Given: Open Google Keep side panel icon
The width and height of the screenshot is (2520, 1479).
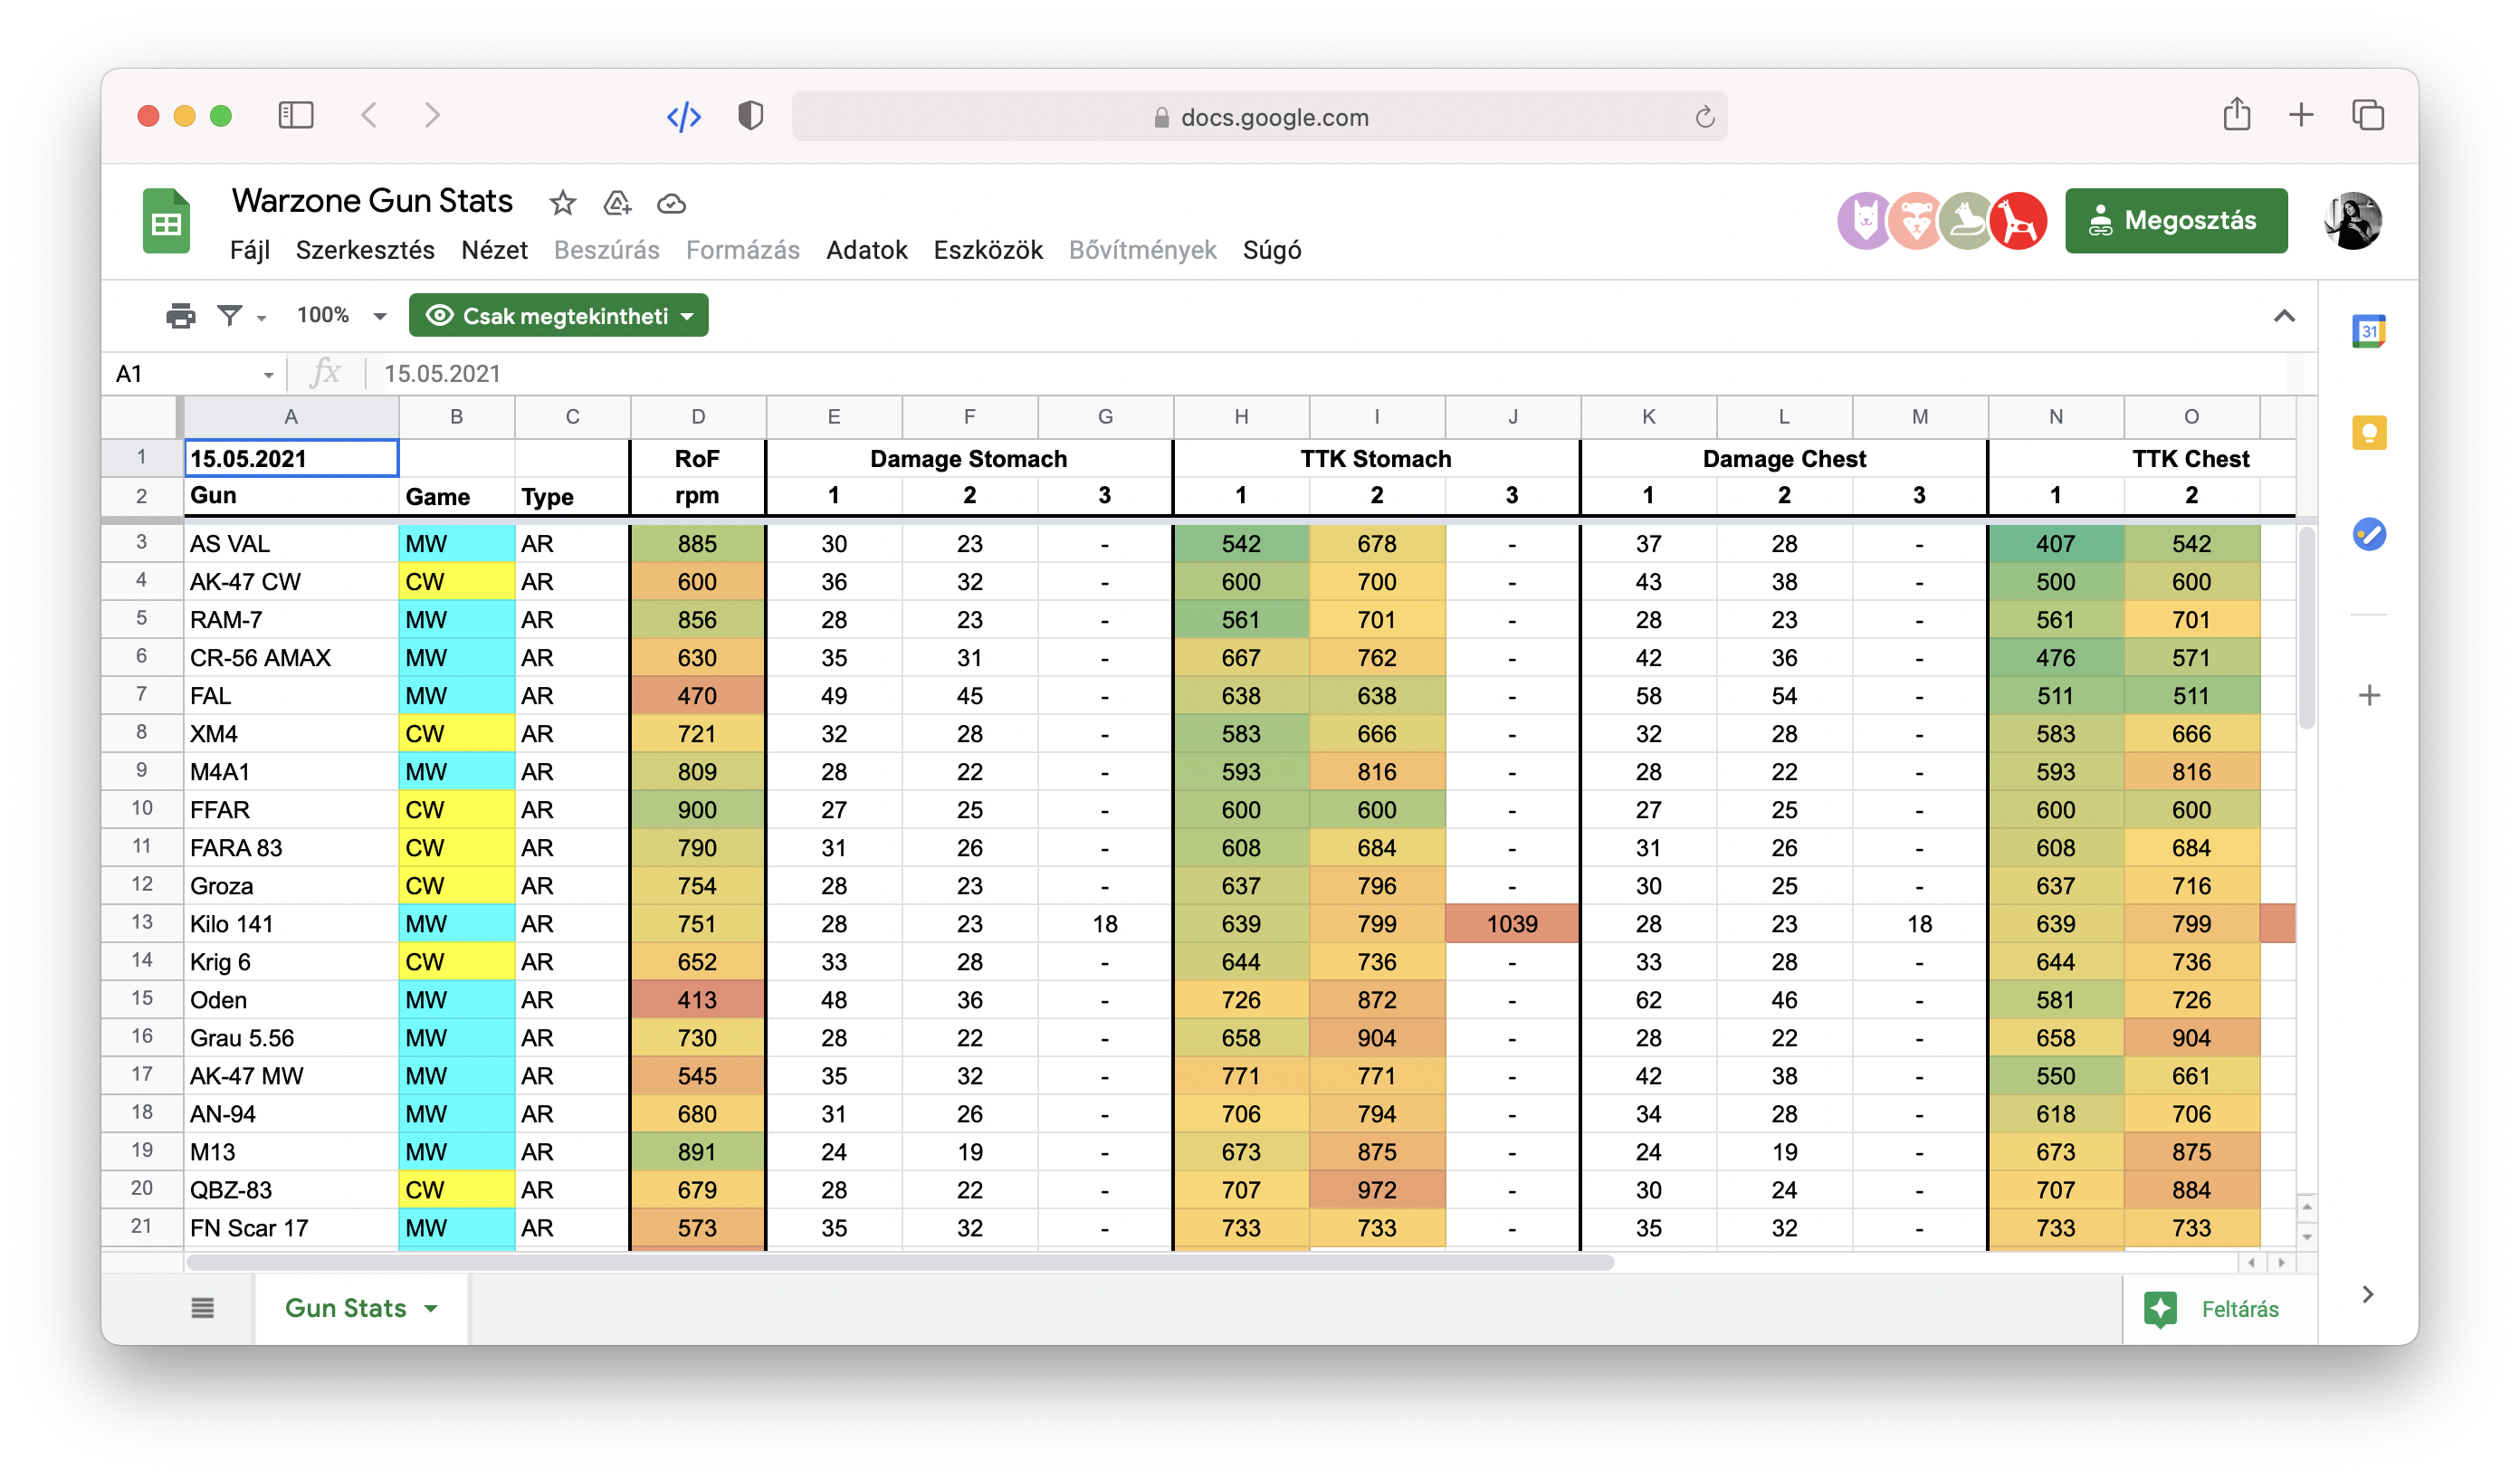Looking at the screenshot, I should pos(2368,433).
